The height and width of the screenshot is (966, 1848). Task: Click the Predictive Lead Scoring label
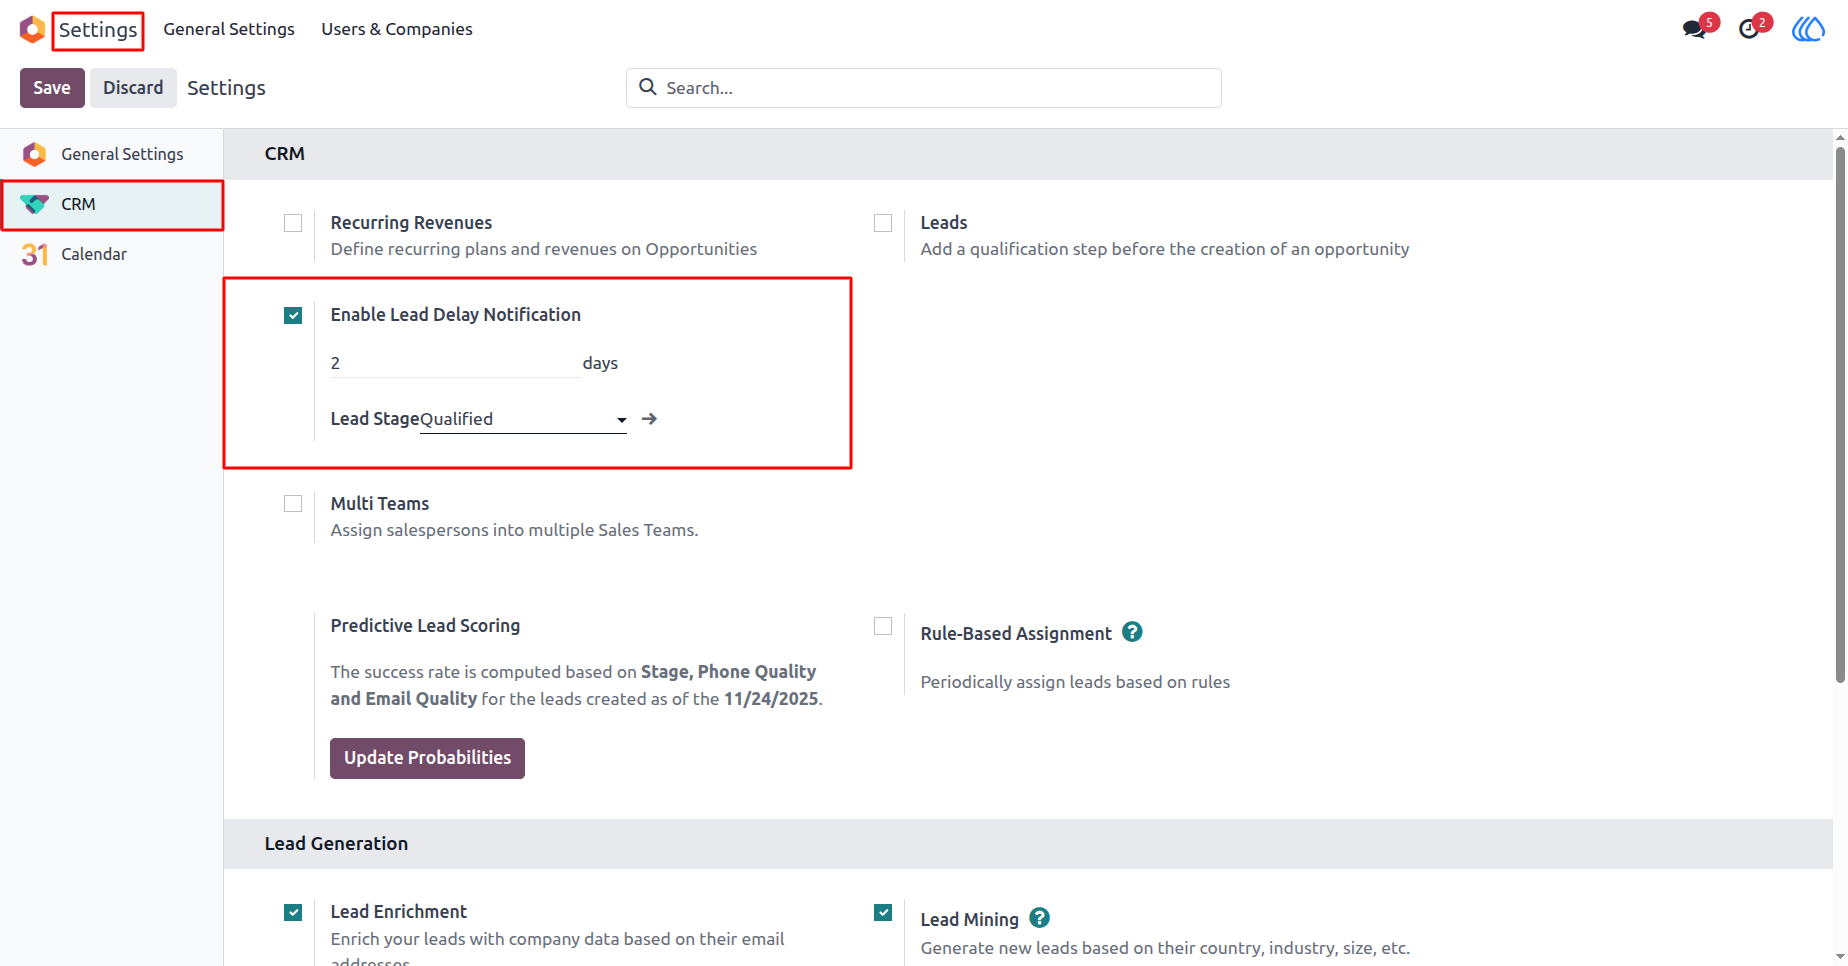click(425, 626)
